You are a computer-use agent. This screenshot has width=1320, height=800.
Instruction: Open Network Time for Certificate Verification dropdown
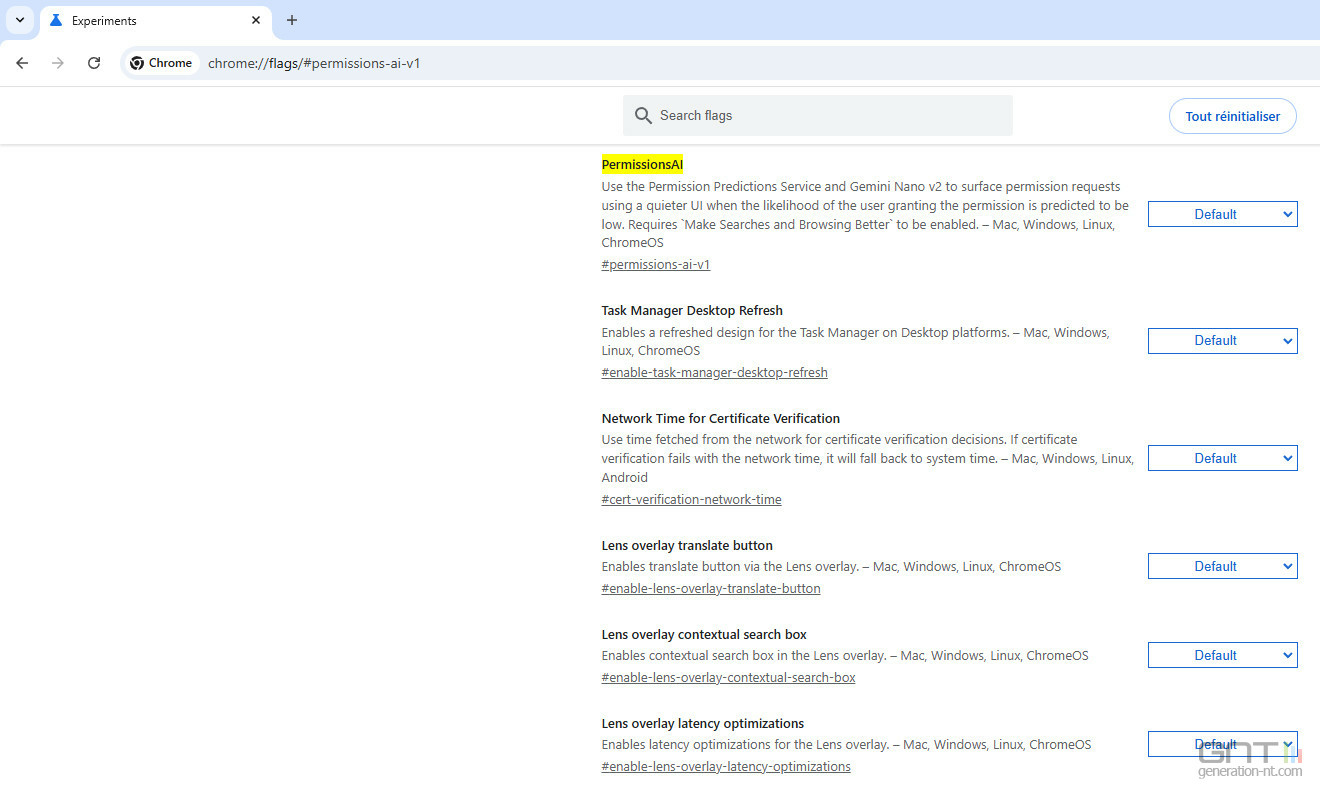[x=1222, y=458]
